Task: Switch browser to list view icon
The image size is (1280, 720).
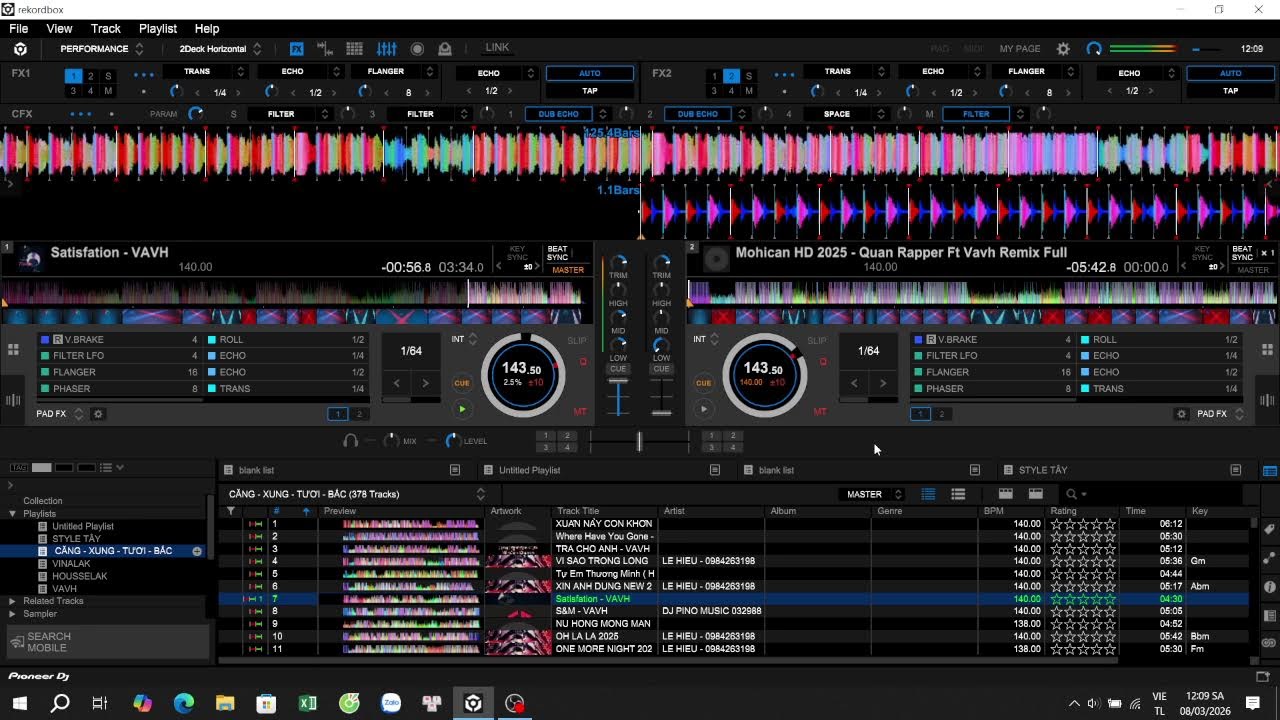Action: (x=928, y=494)
